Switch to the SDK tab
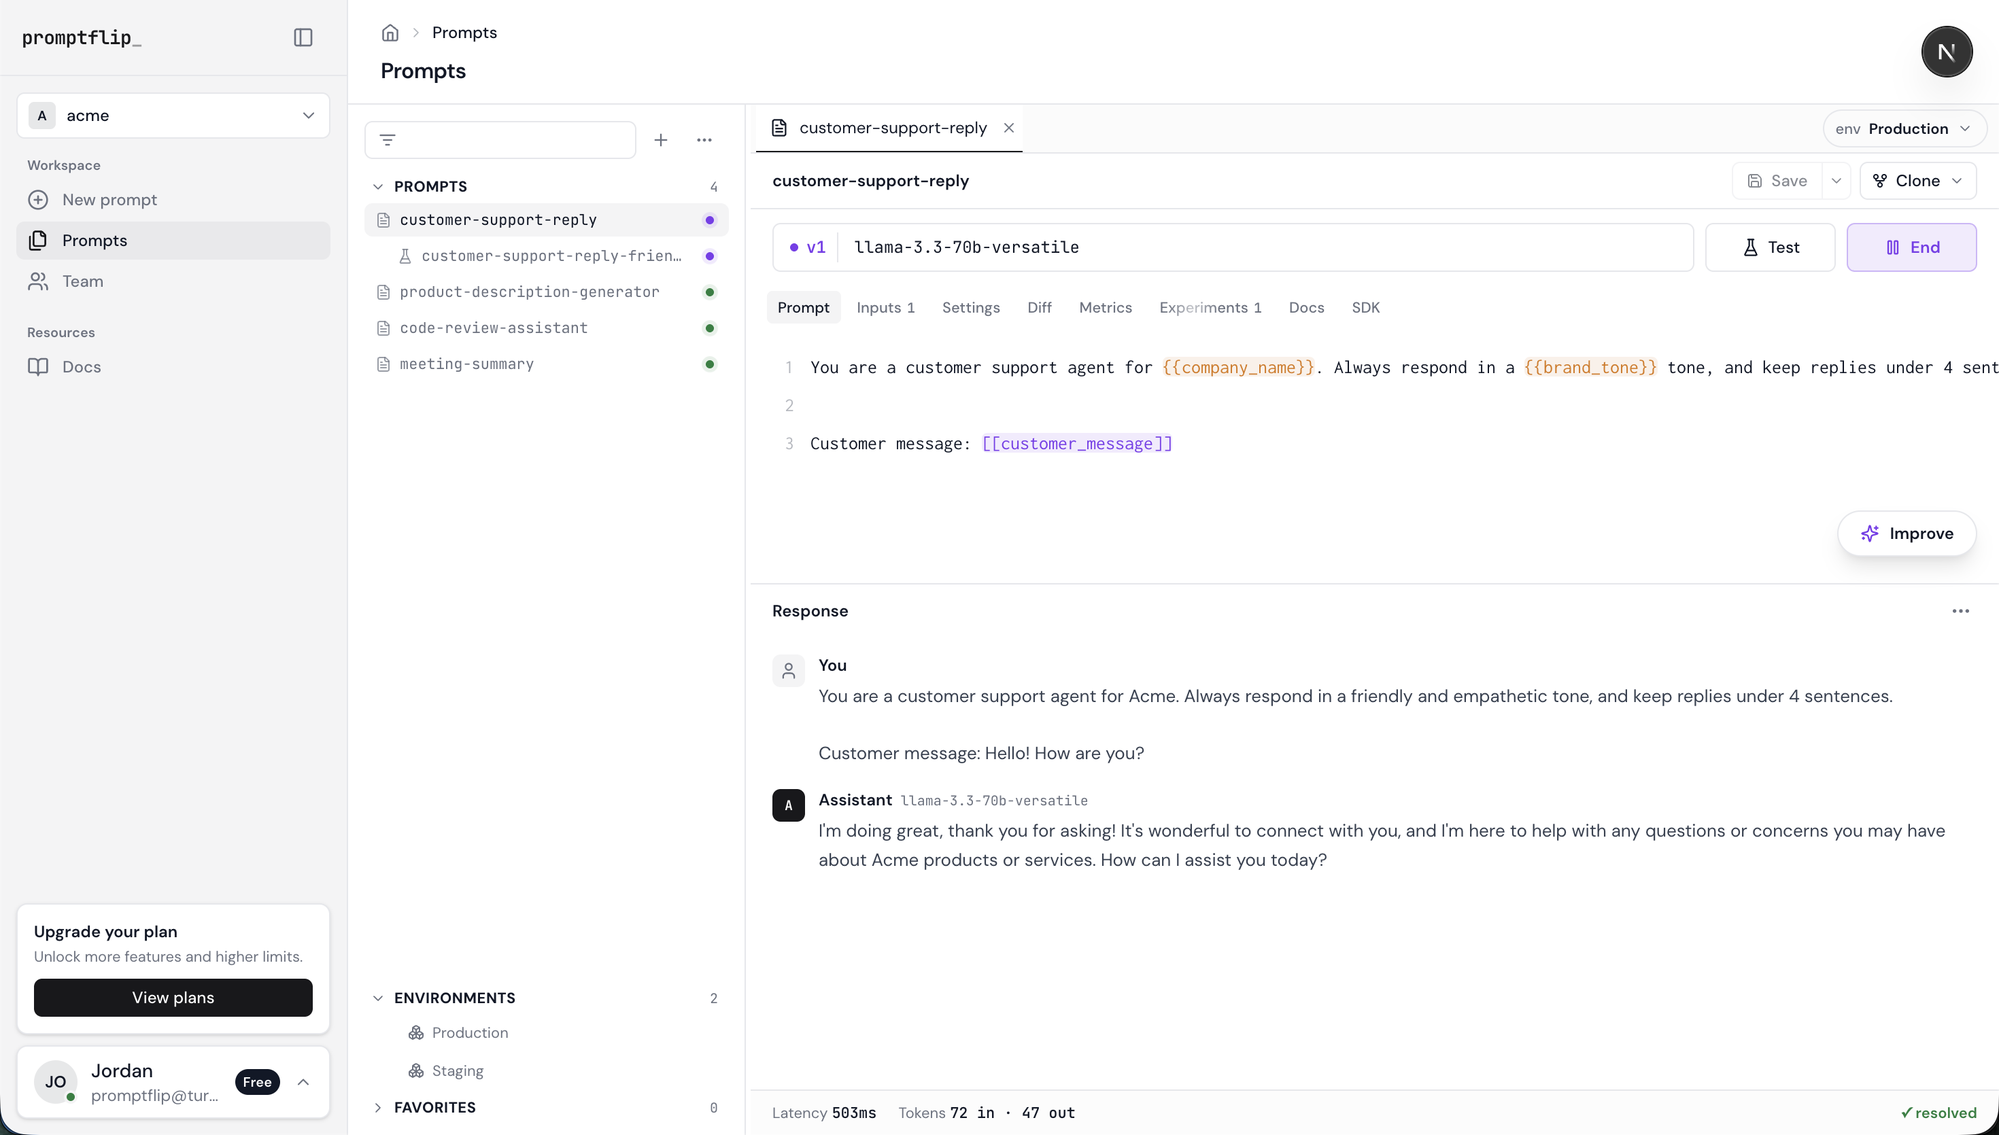The height and width of the screenshot is (1135, 1999). (1365, 308)
